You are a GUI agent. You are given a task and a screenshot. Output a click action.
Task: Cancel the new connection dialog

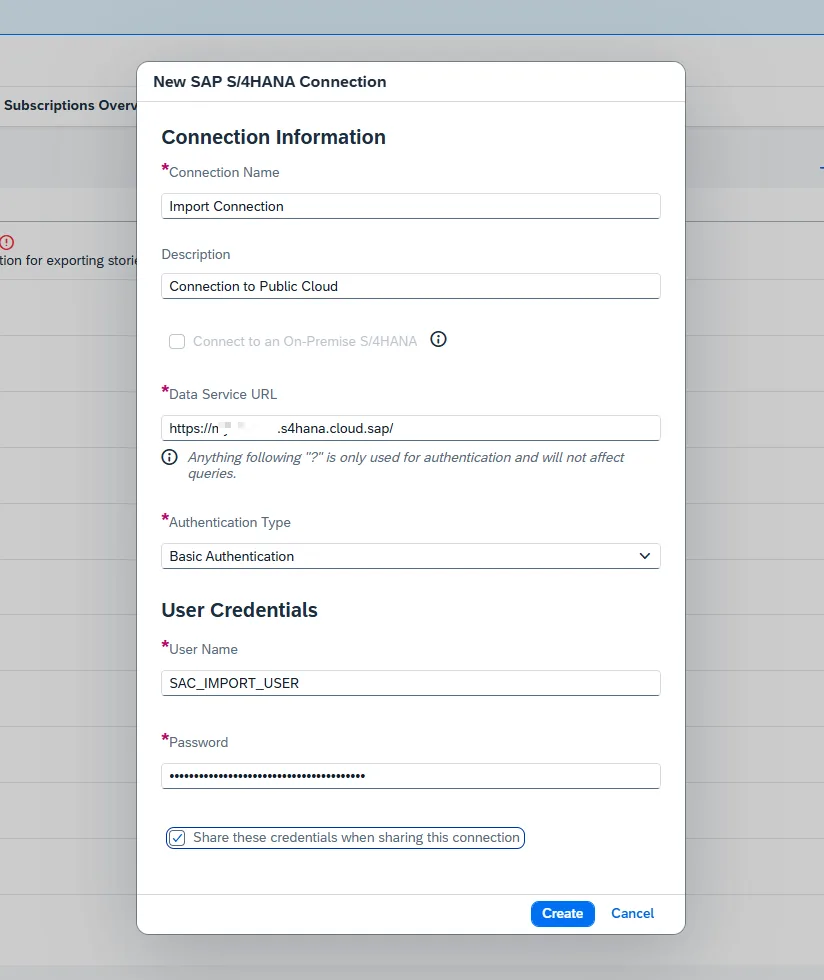632,913
